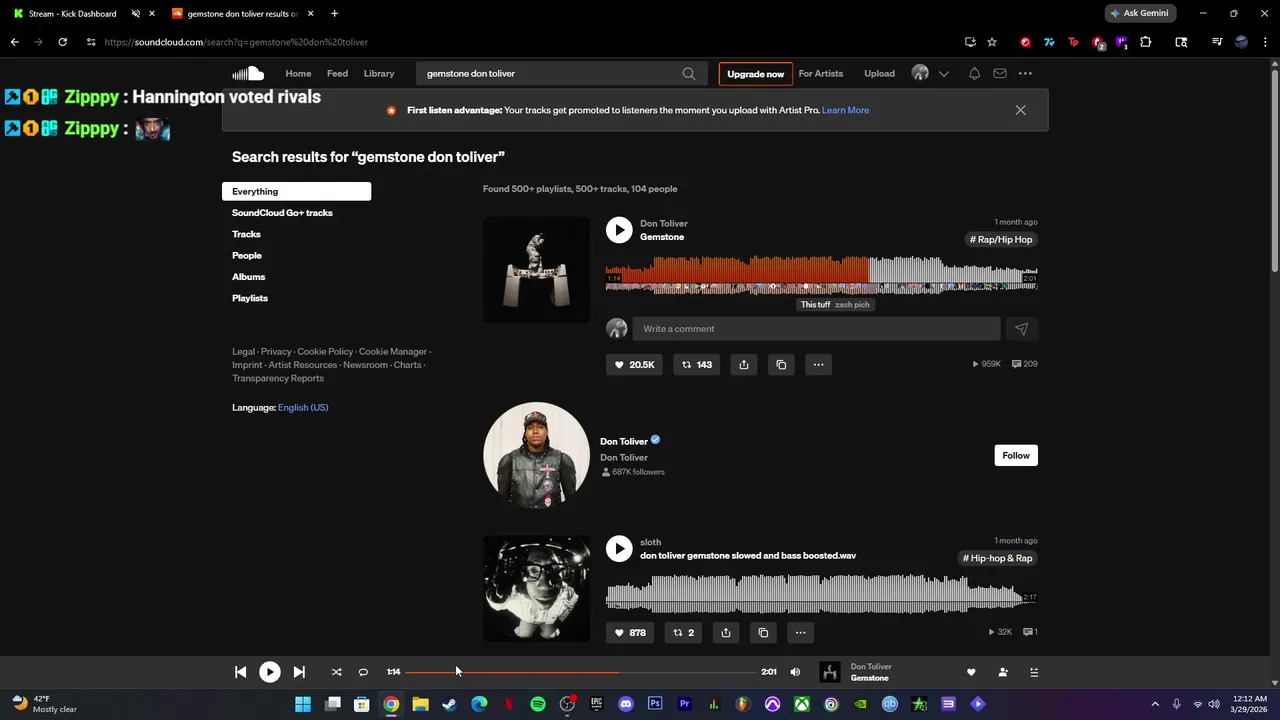Click the Rap/Hip Hop genre tag
The height and width of the screenshot is (720, 1280).
(x=1001, y=240)
